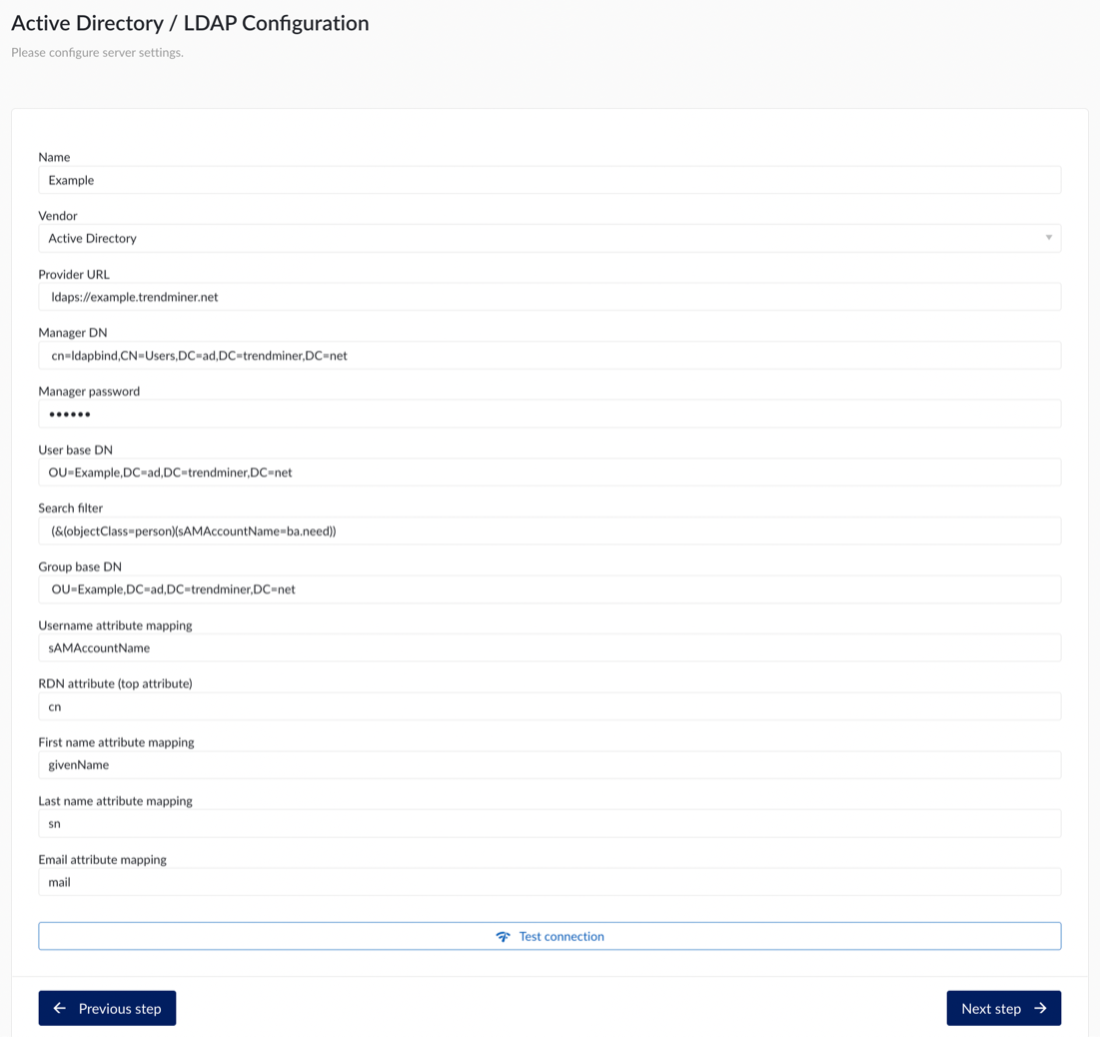This screenshot has width=1100, height=1041.
Task: Focus the Search filter text box
Action: point(549,531)
